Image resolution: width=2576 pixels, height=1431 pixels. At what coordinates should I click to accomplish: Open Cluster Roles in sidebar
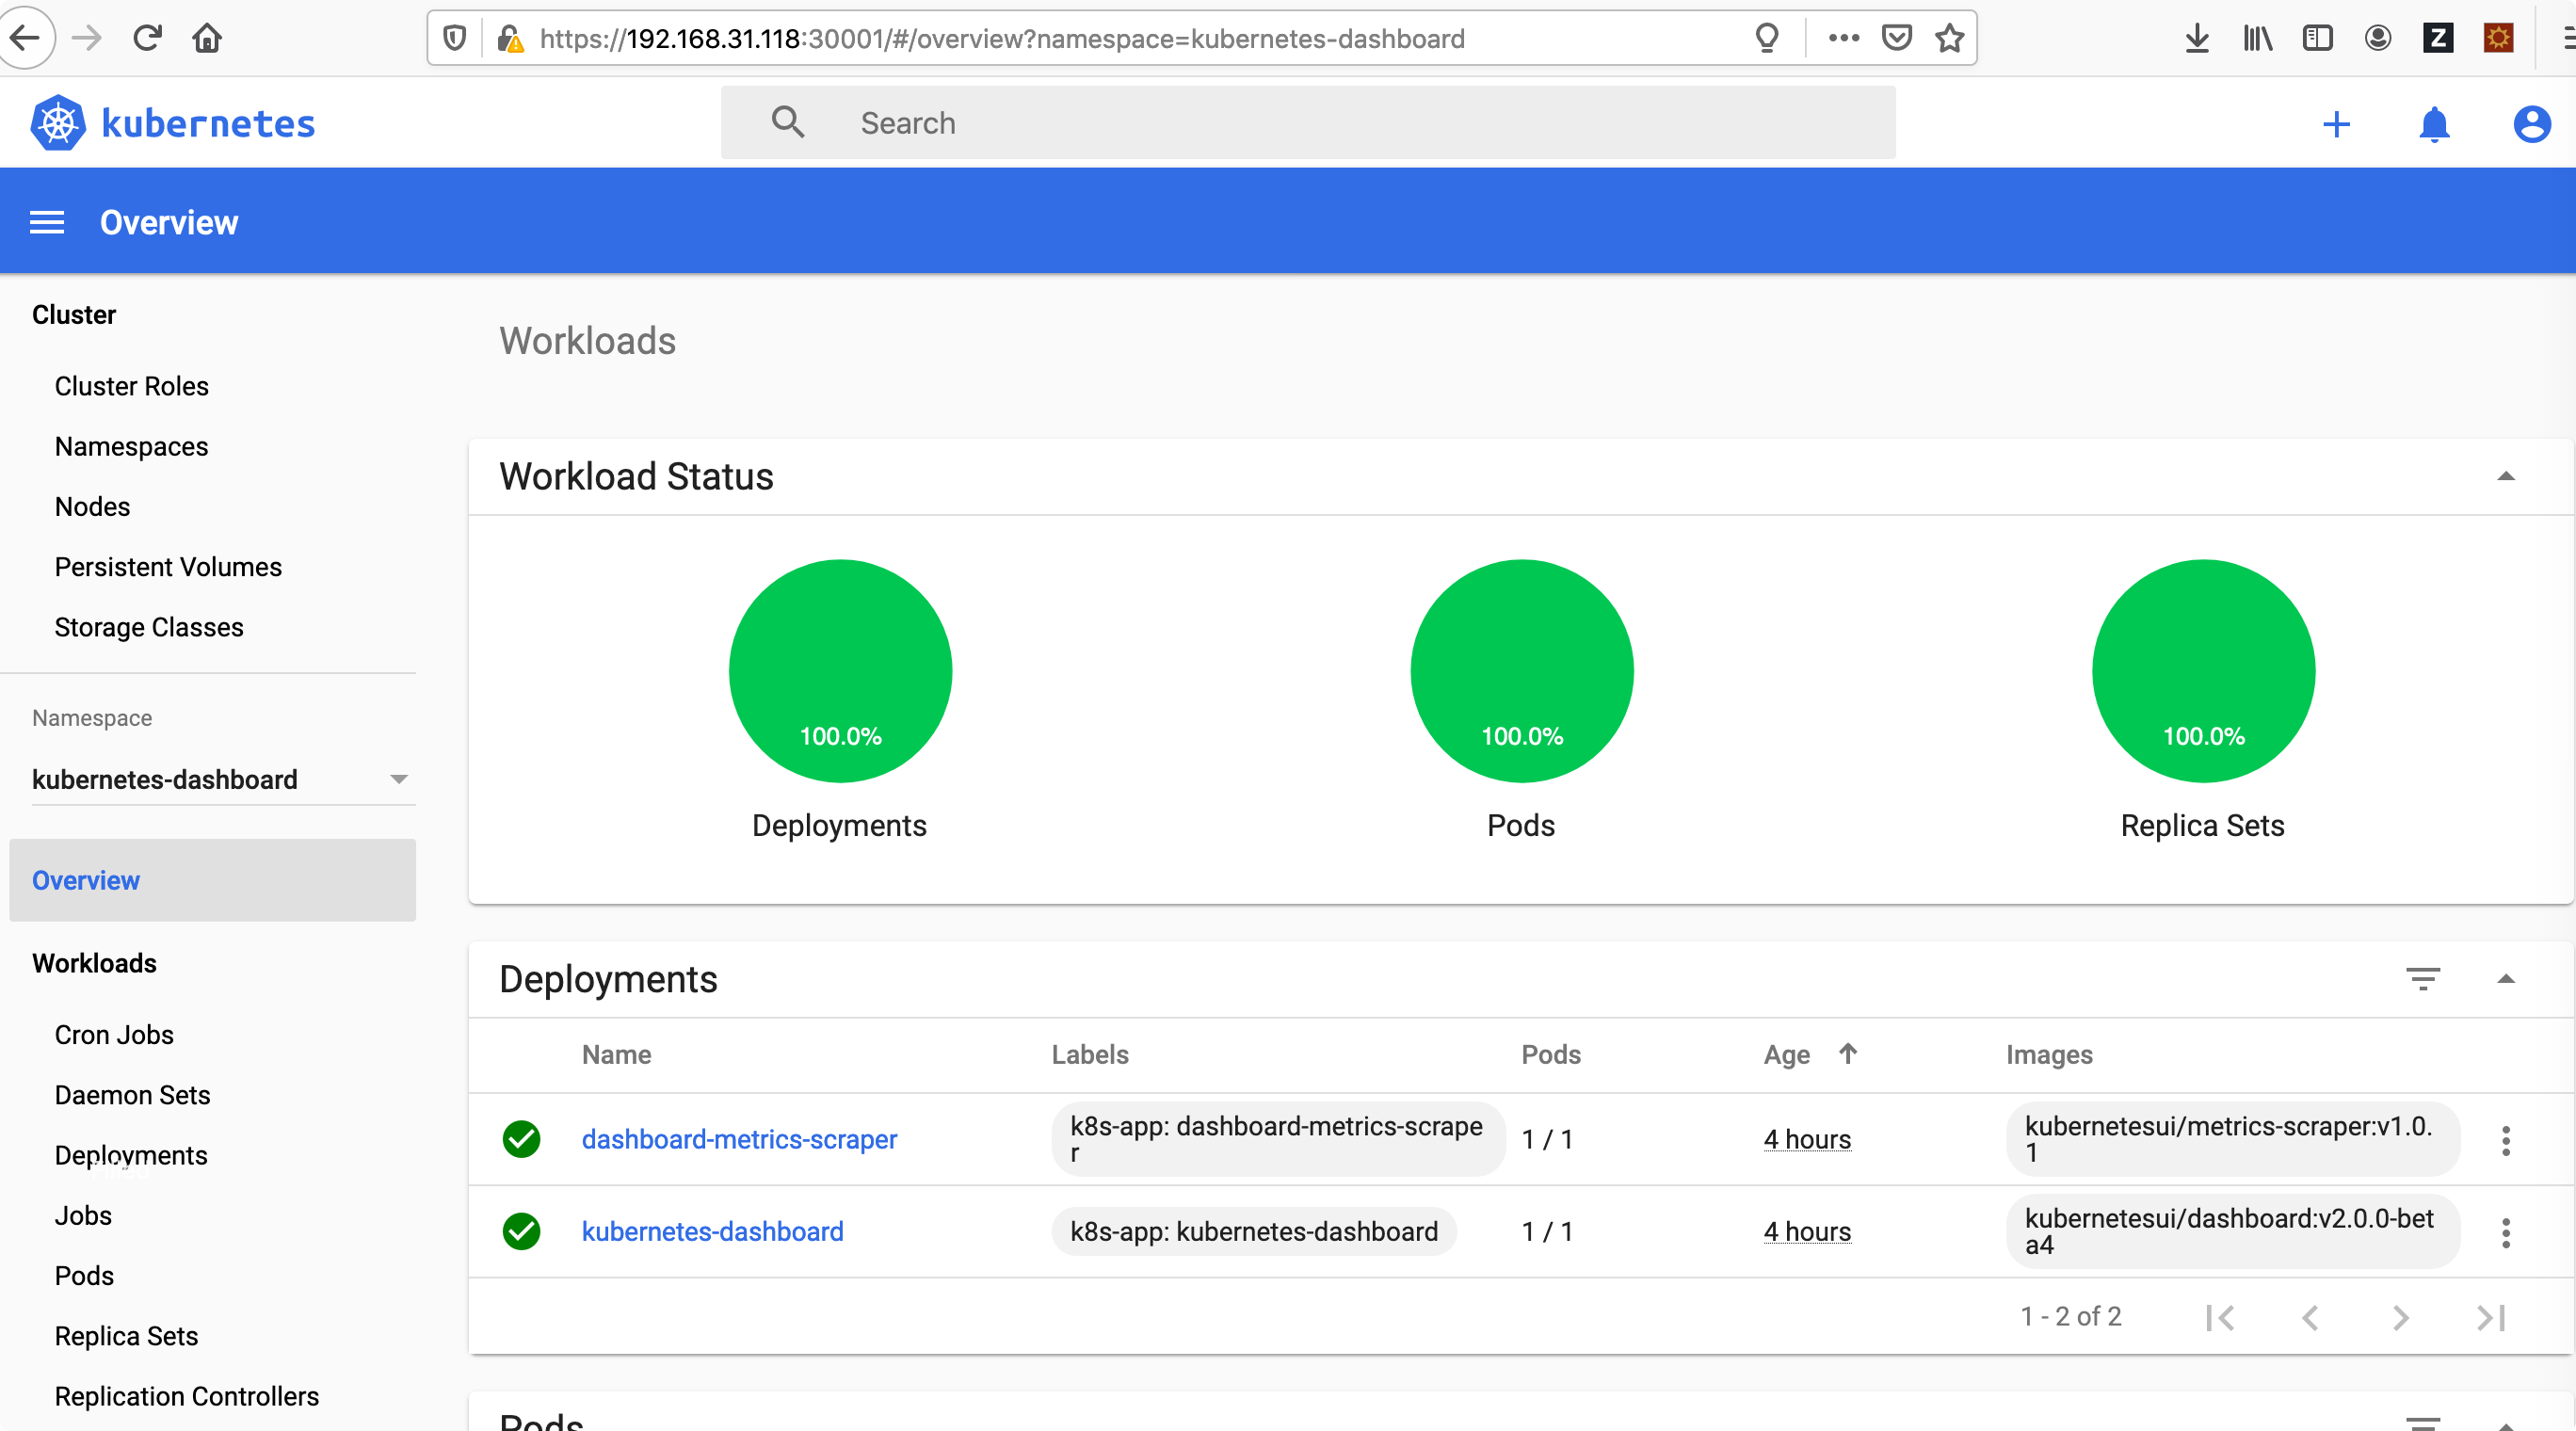[x=131, y=386]
